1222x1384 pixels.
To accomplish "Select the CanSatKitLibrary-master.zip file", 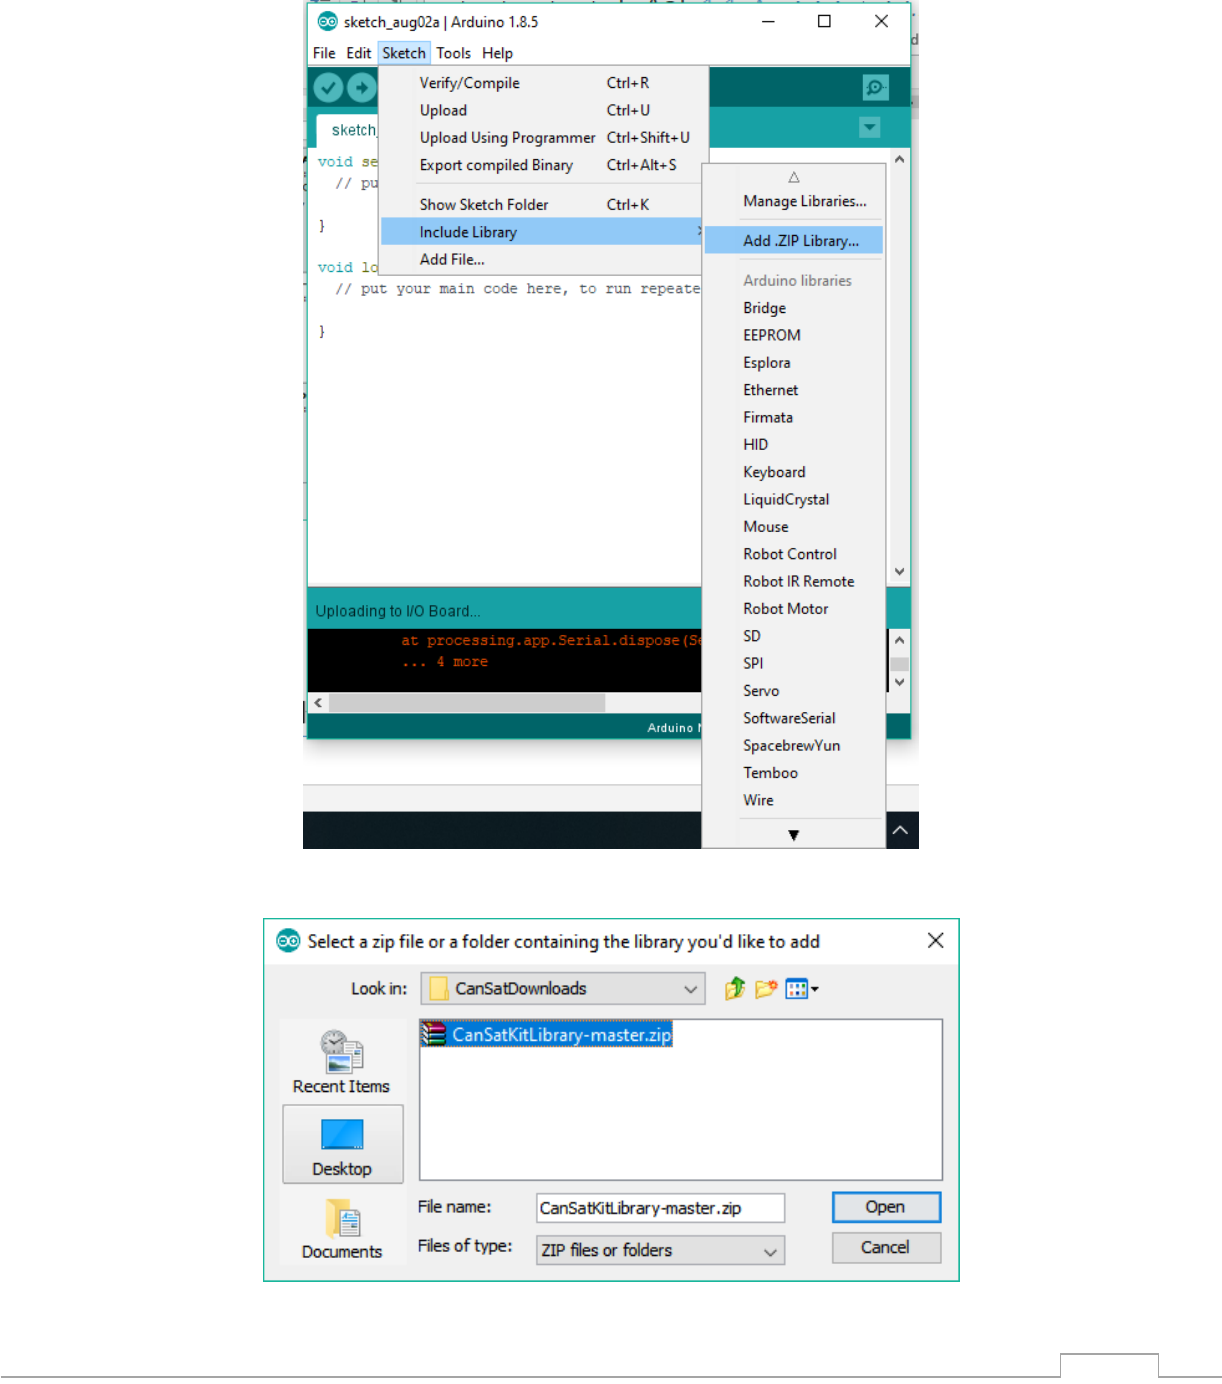I will pos(546,1034).
